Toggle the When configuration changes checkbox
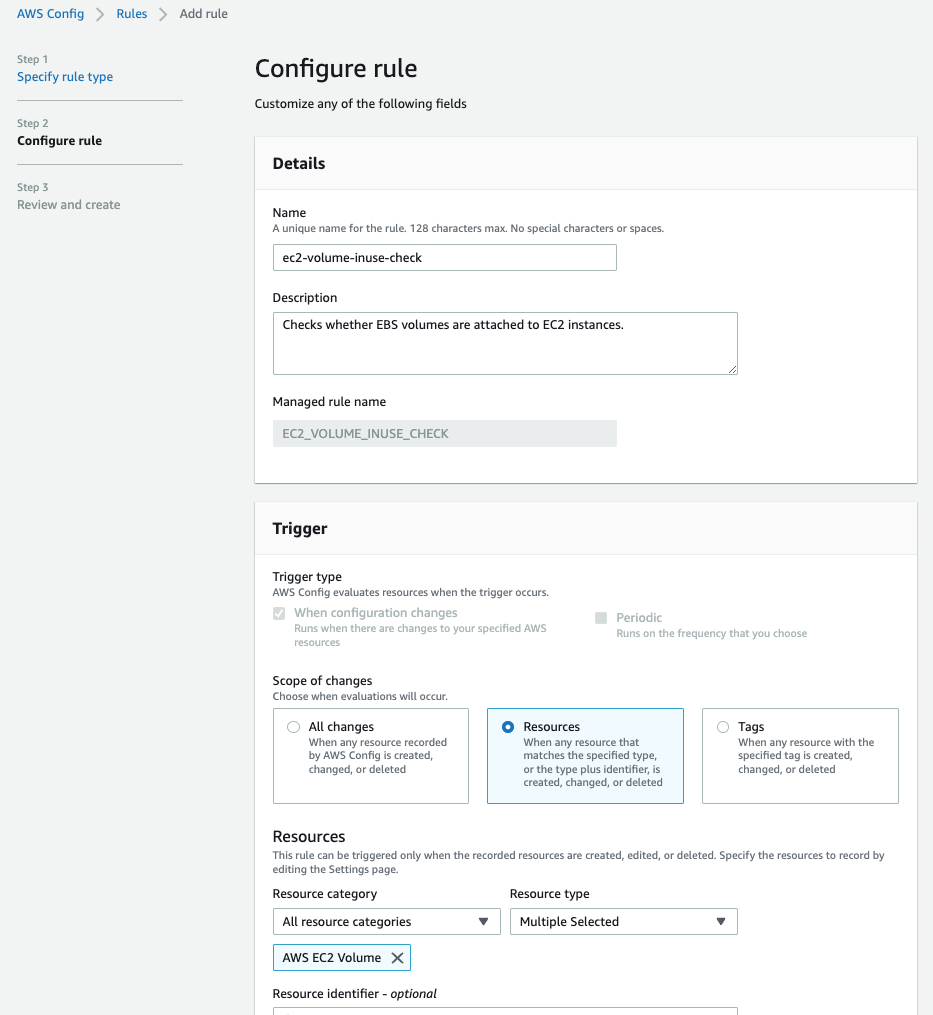933x1015 pixels. 279,613
